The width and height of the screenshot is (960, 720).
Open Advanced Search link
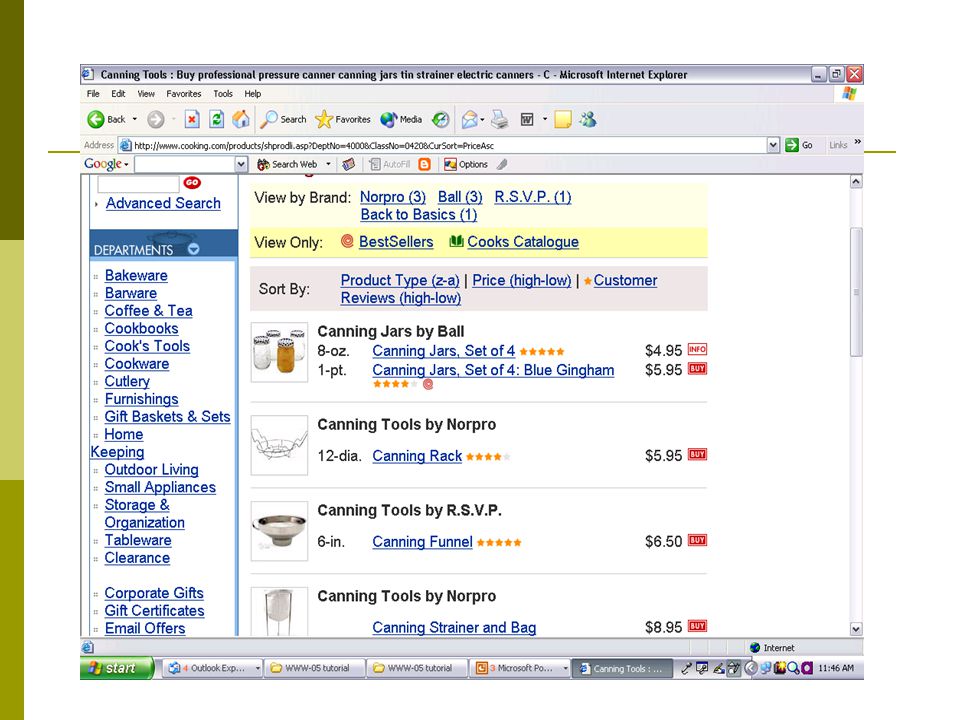click(x=163, y=203)
